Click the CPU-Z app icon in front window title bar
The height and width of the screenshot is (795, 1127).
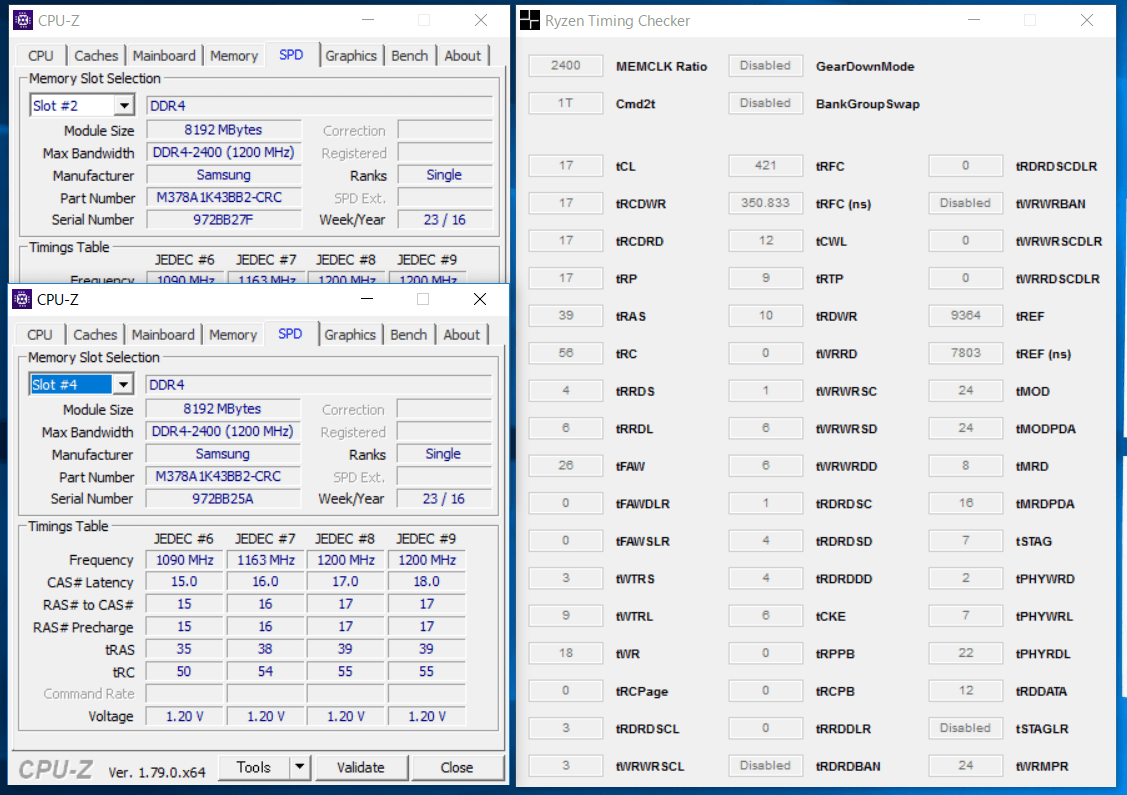22,299
